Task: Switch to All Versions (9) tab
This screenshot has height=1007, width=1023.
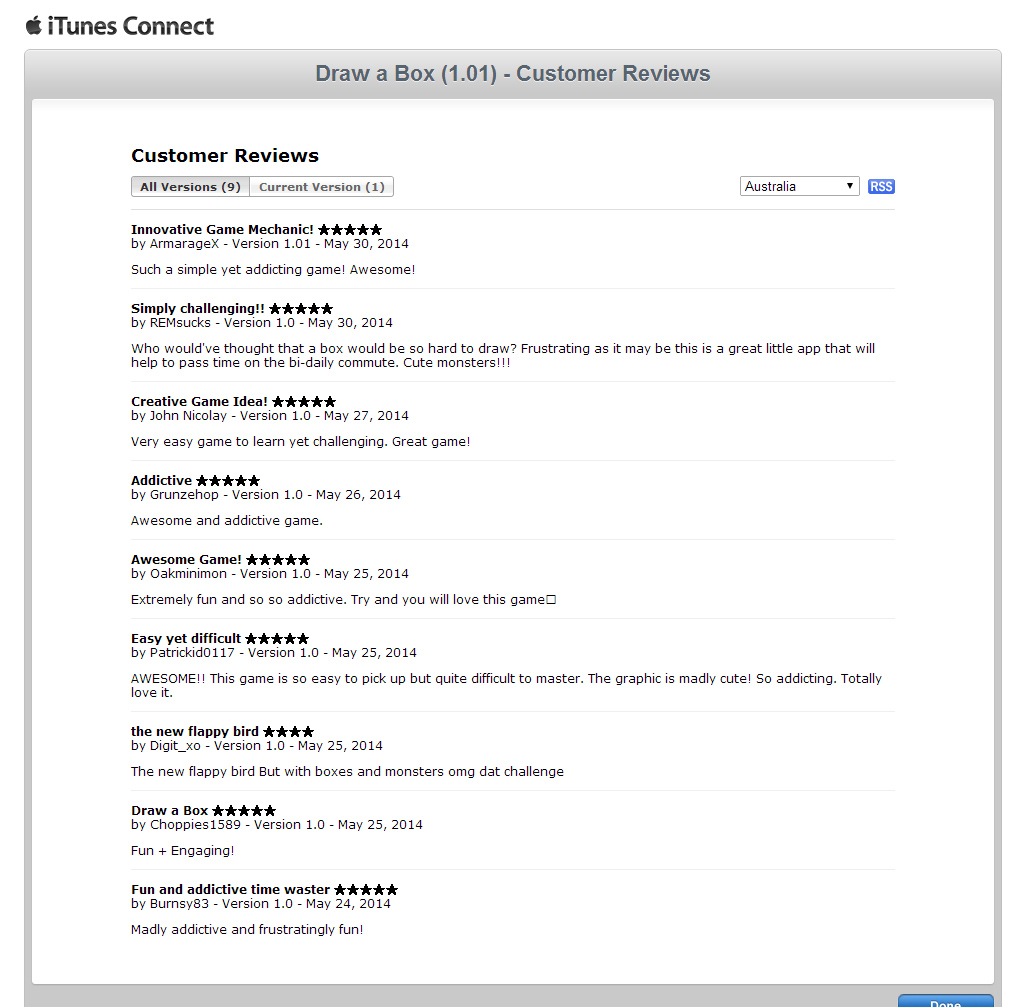Action: (190, 187)
